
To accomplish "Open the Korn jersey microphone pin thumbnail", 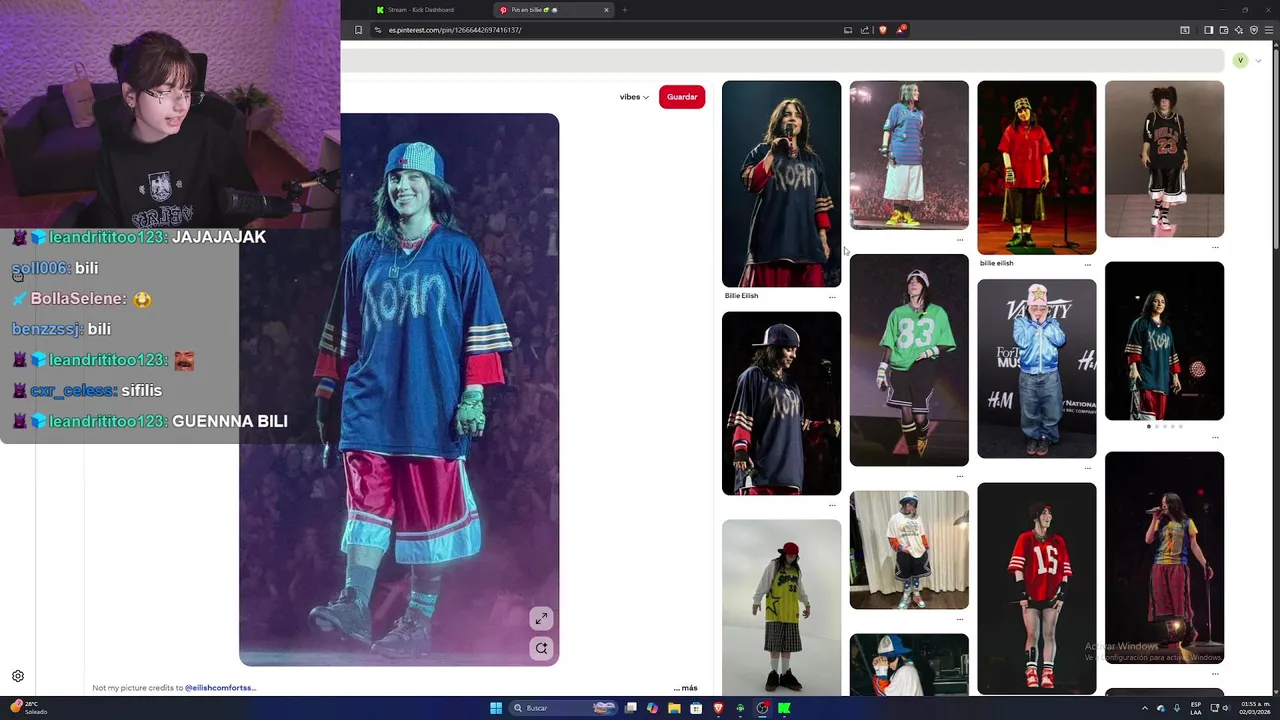I will point(781,184).
